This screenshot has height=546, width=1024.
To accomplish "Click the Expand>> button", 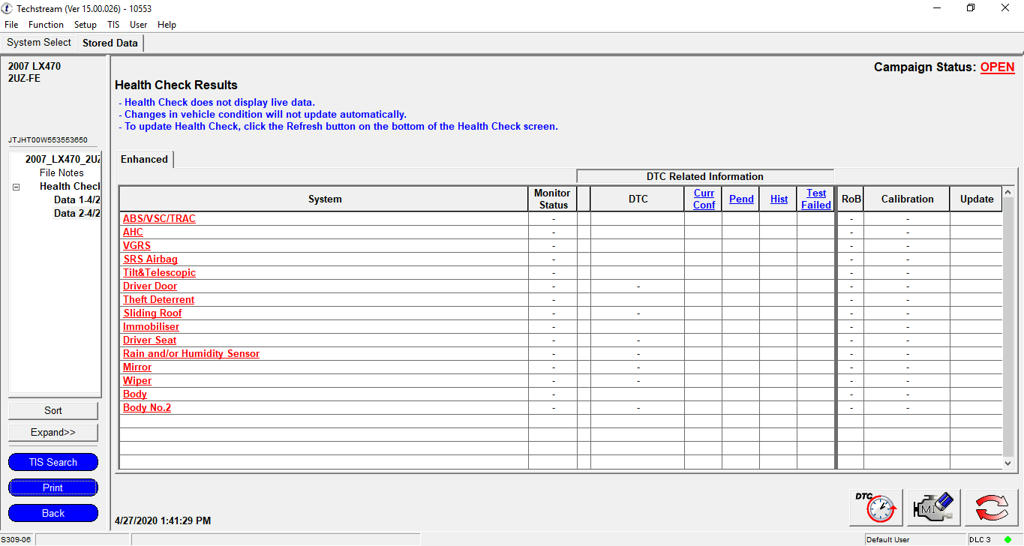I will point(53,432).
